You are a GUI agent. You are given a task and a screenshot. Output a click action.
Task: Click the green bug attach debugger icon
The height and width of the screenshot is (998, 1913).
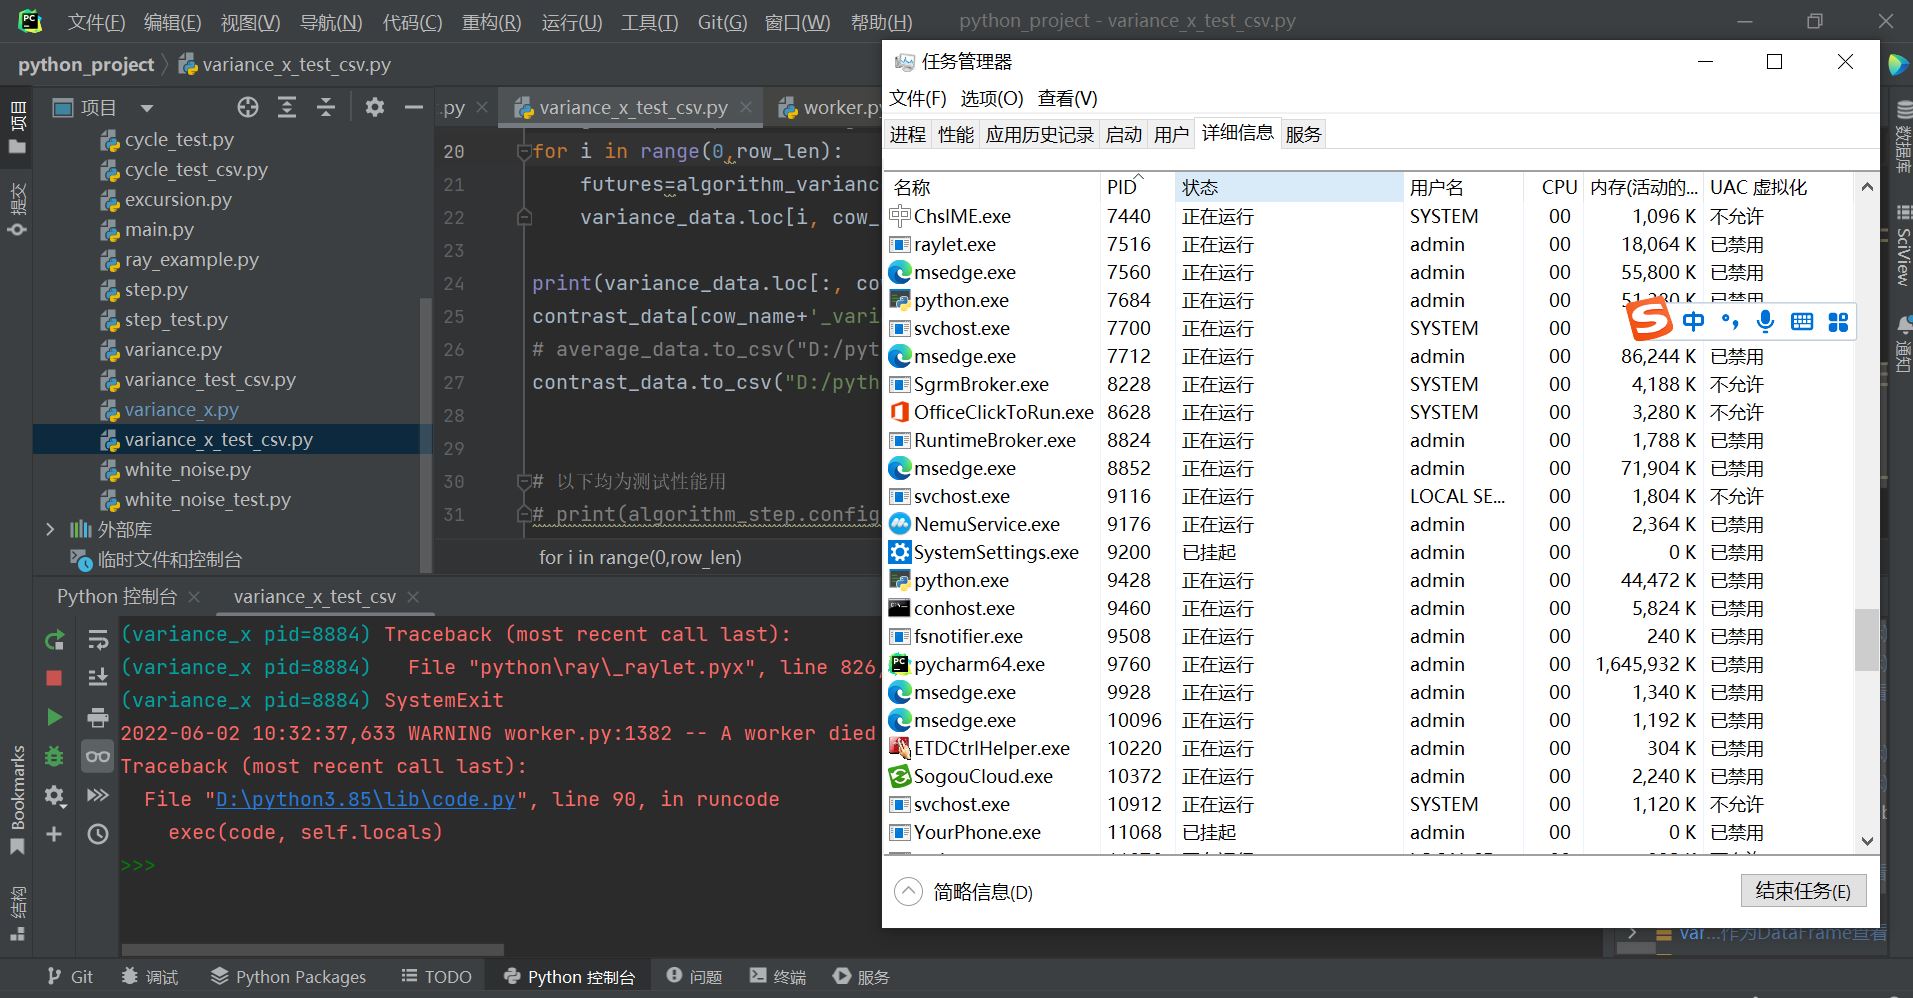point(55,756)
